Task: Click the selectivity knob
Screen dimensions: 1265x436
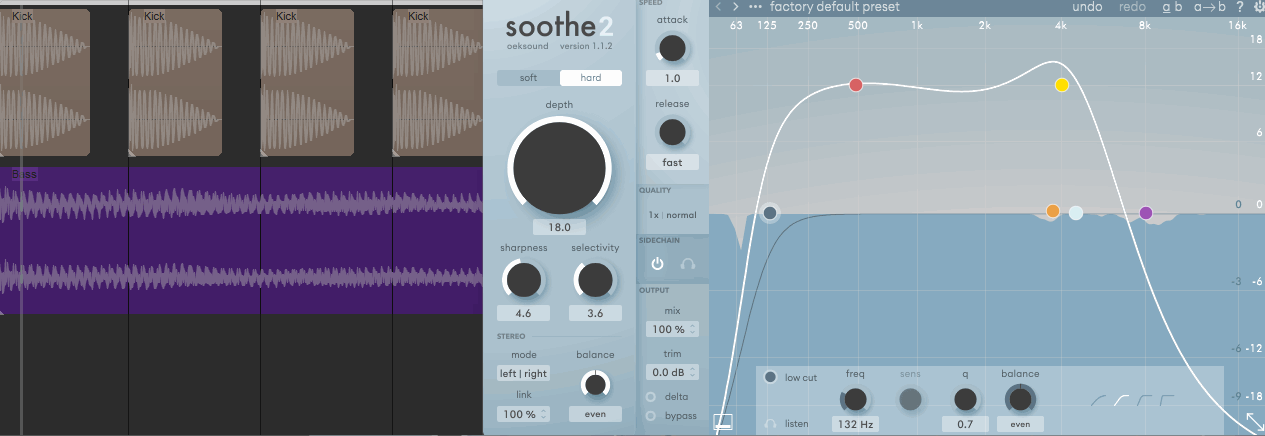Action: 595,280
